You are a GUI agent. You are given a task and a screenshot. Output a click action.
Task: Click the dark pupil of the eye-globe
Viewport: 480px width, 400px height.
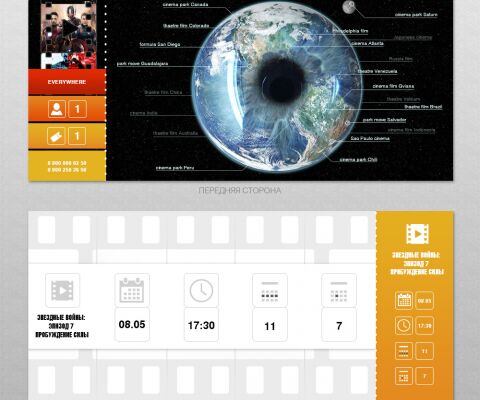pyautogui.click(x=282, y=80)
